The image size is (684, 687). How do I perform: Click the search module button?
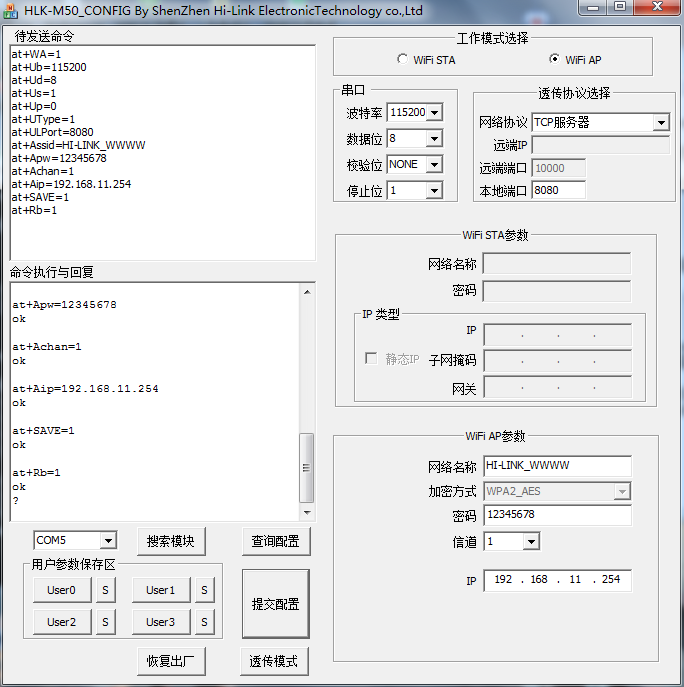tap(170, 541)
